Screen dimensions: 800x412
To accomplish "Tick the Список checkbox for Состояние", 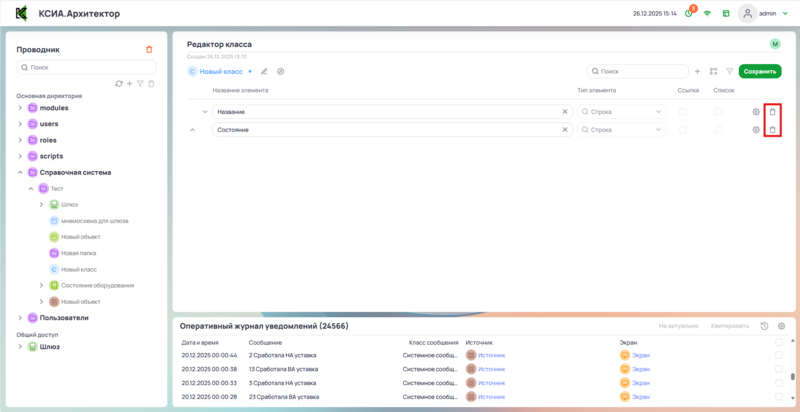I will click(718, 130).
